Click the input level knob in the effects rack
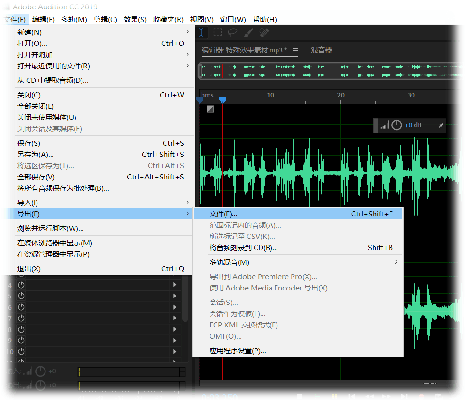Screen dimensions: 465x401 [x=40, y=371]
